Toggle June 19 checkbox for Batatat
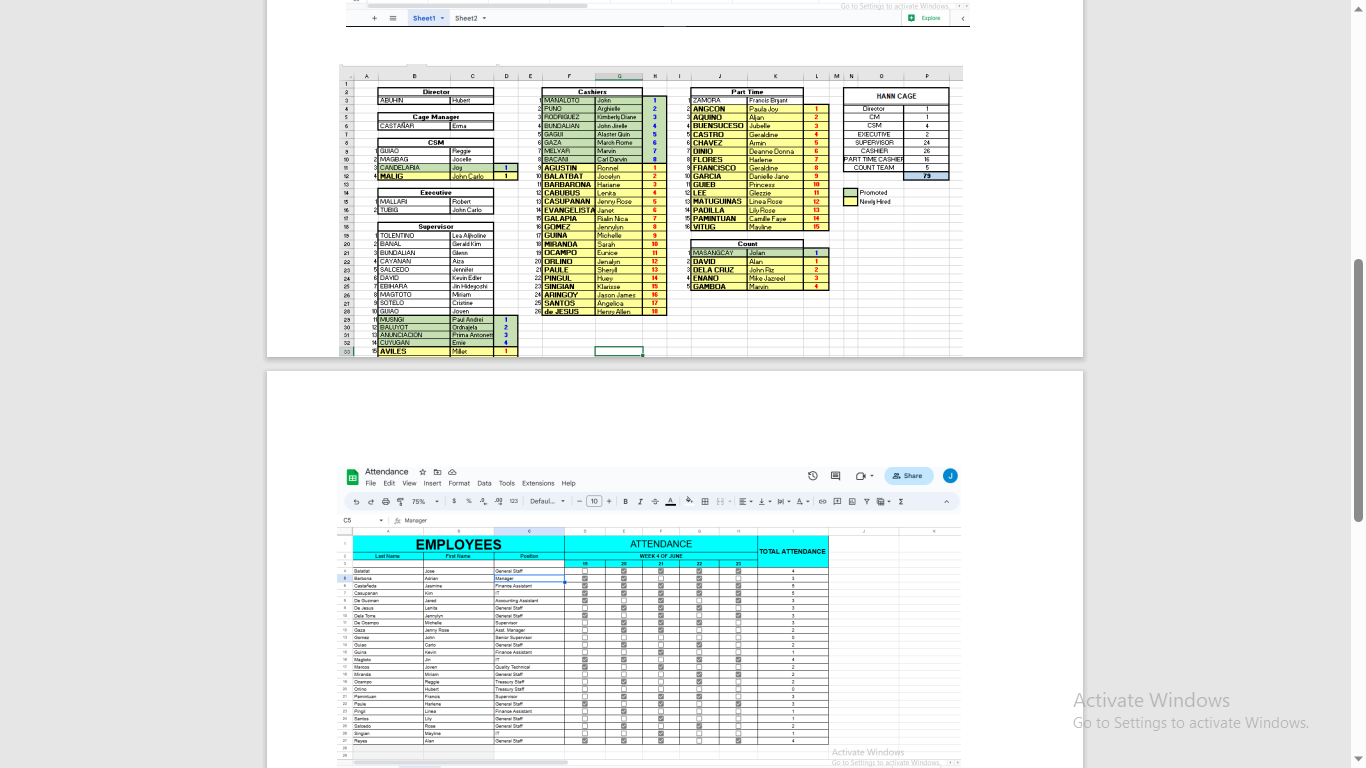The image size is (1366, 768). pyautogui.click(x=585, y=571)
